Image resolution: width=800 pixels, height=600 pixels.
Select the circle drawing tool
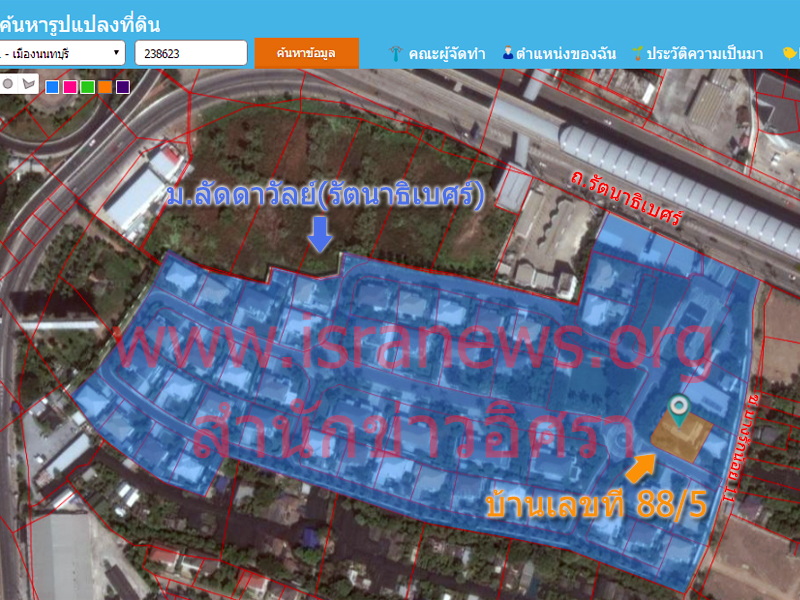click(8, 84)
